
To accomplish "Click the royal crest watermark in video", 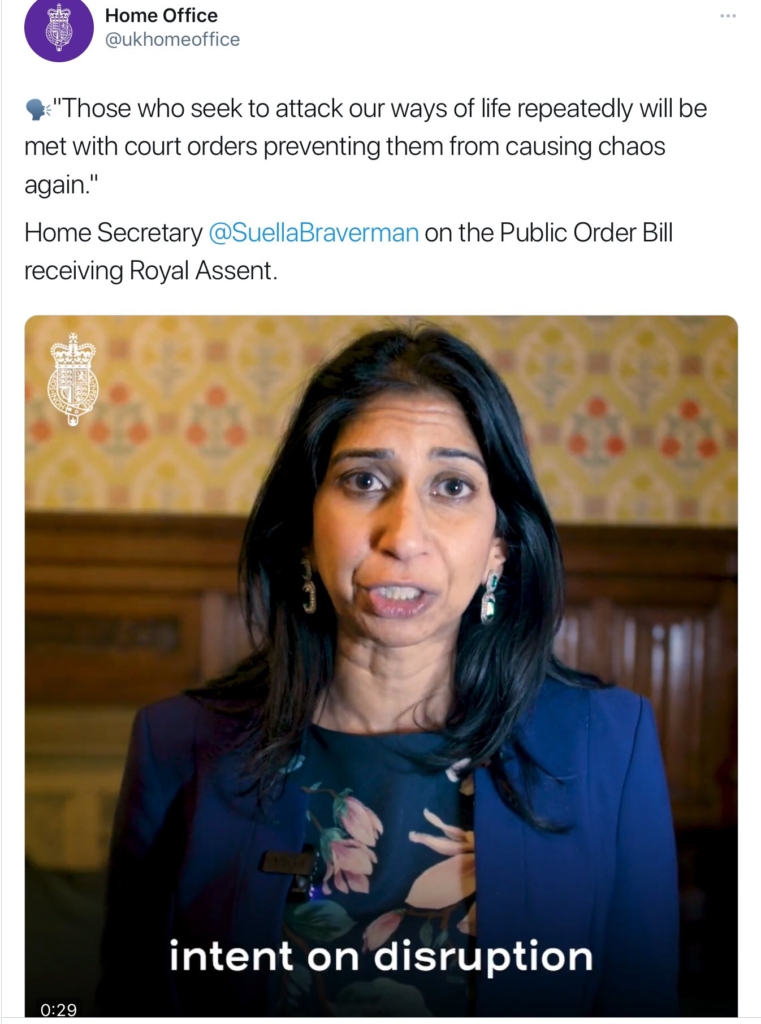I will coord(73,379).
